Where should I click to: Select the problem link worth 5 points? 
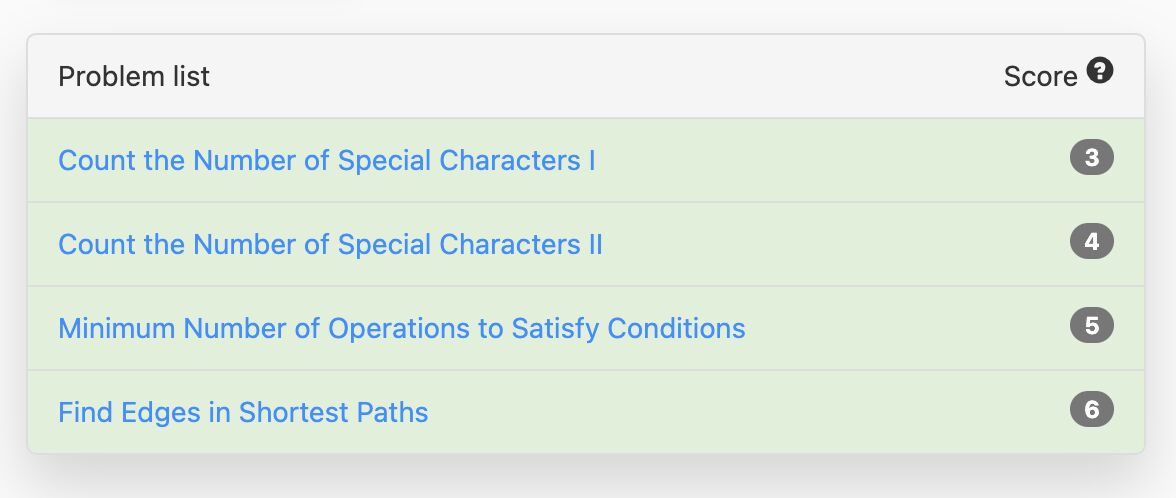(402, 328)
